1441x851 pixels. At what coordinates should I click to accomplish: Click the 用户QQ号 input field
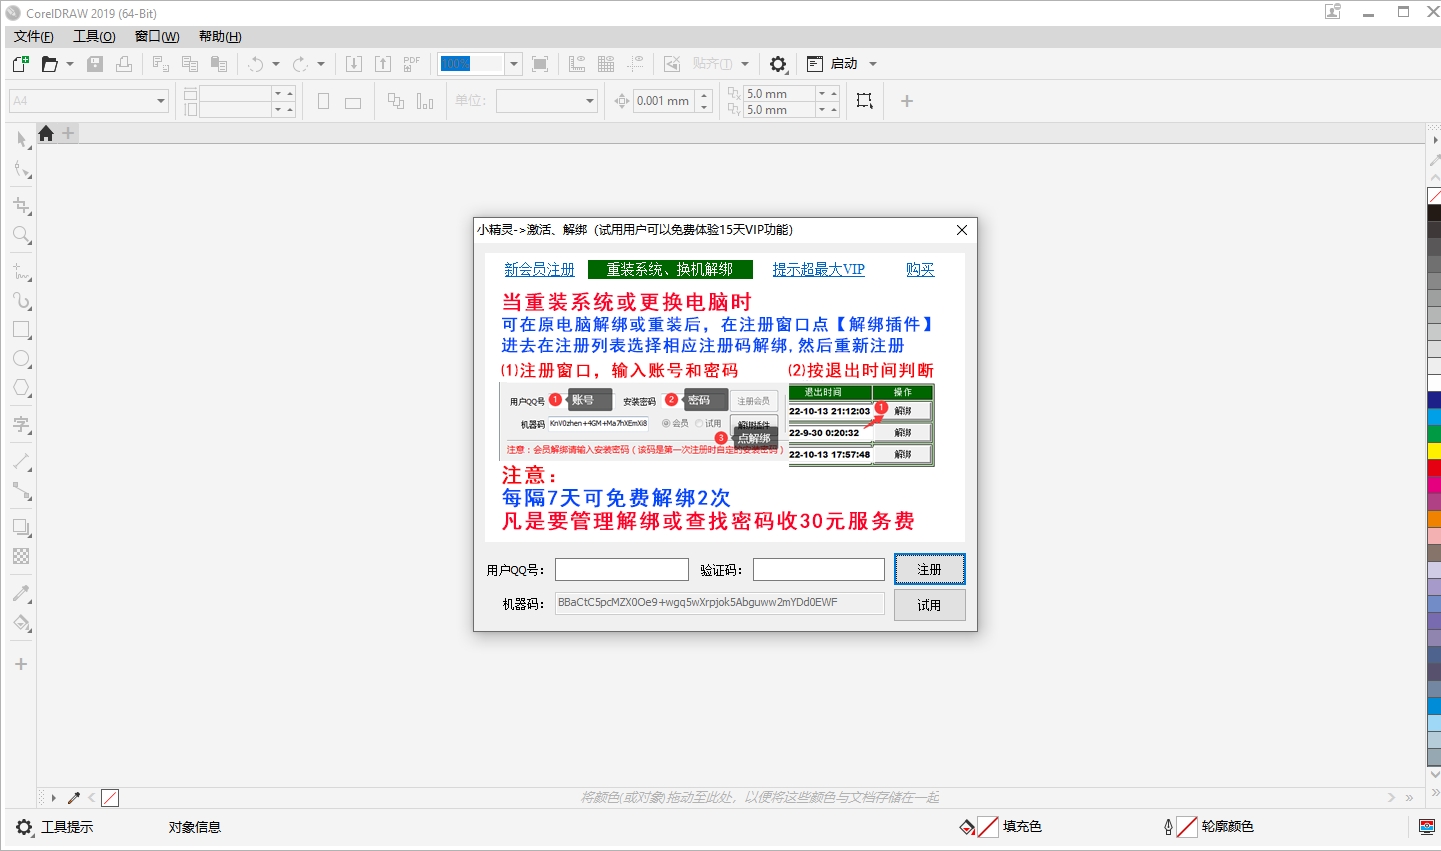pos(622,570)
